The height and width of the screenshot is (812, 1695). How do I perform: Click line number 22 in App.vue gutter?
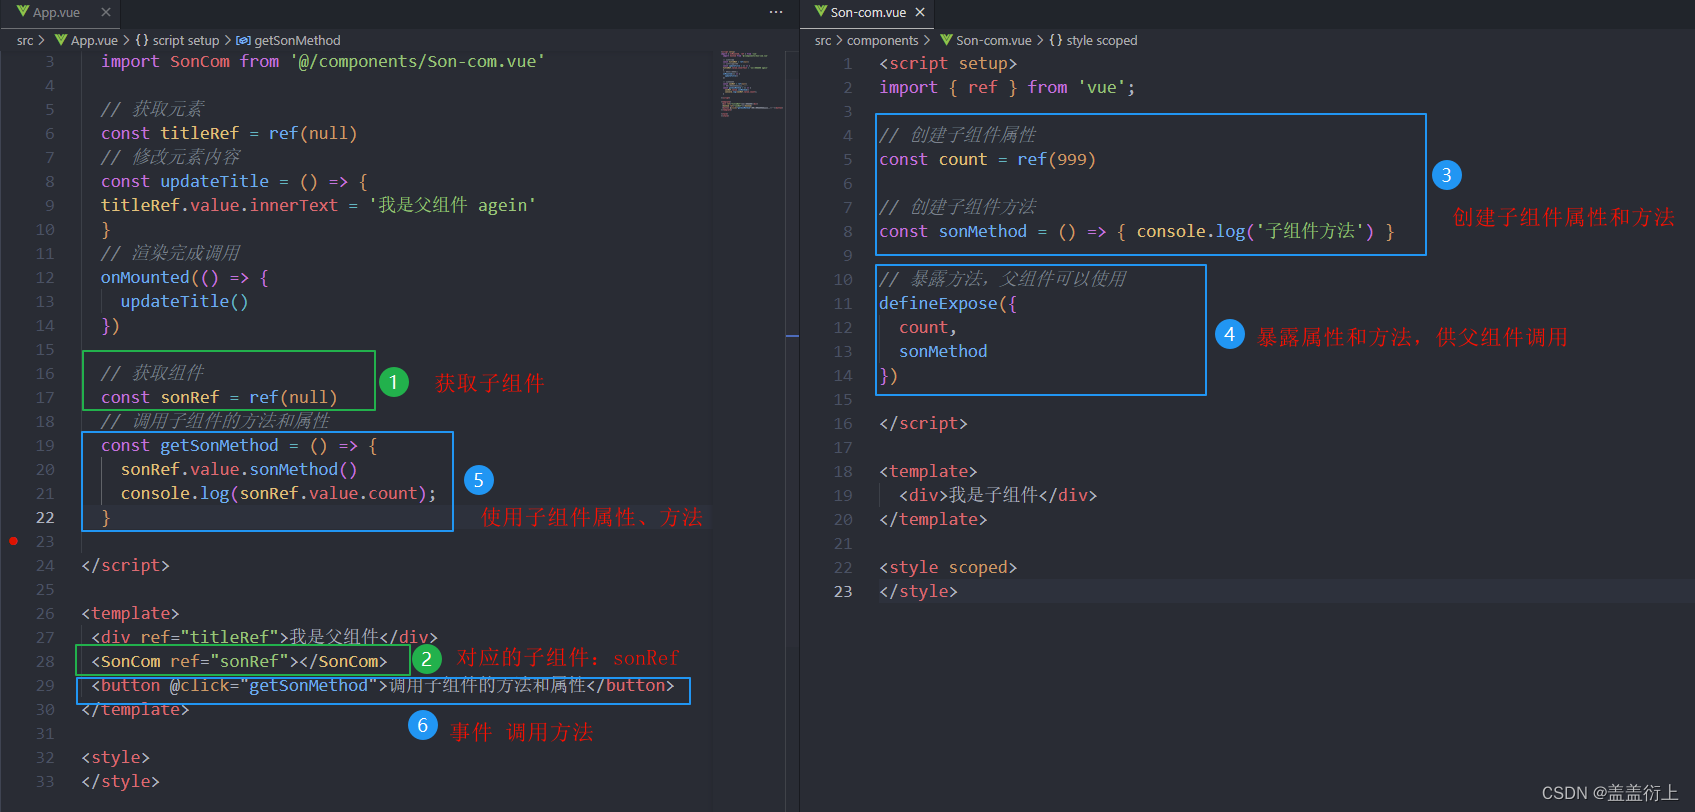[45, 517]
